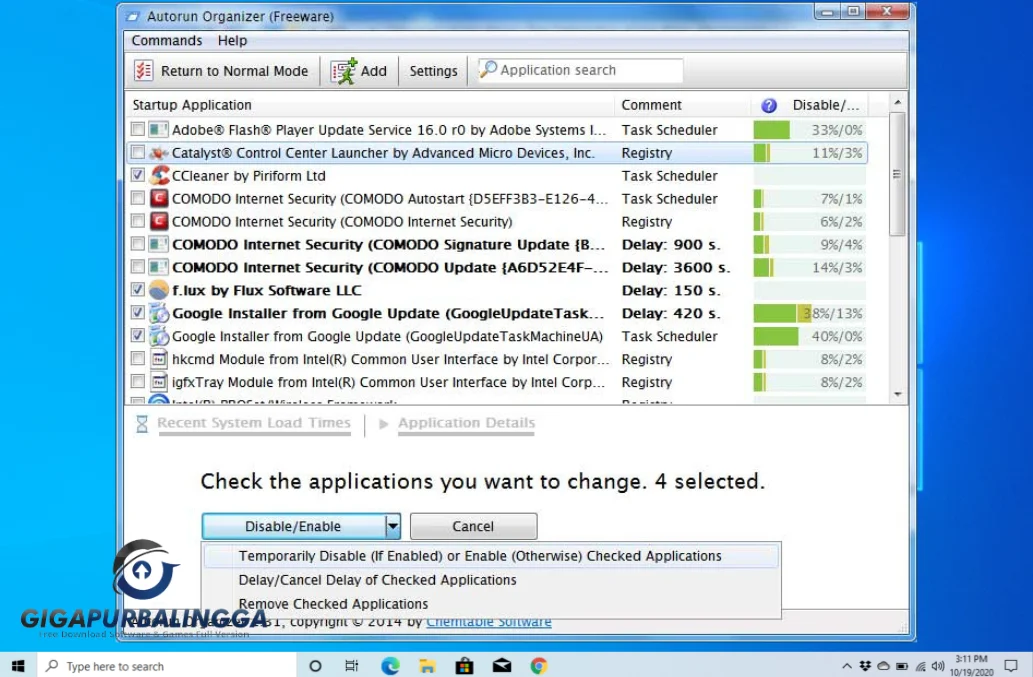Click the GoogleUpdateTaskMachineUA row icon
Screen dimensions: 1033x677
159,336
